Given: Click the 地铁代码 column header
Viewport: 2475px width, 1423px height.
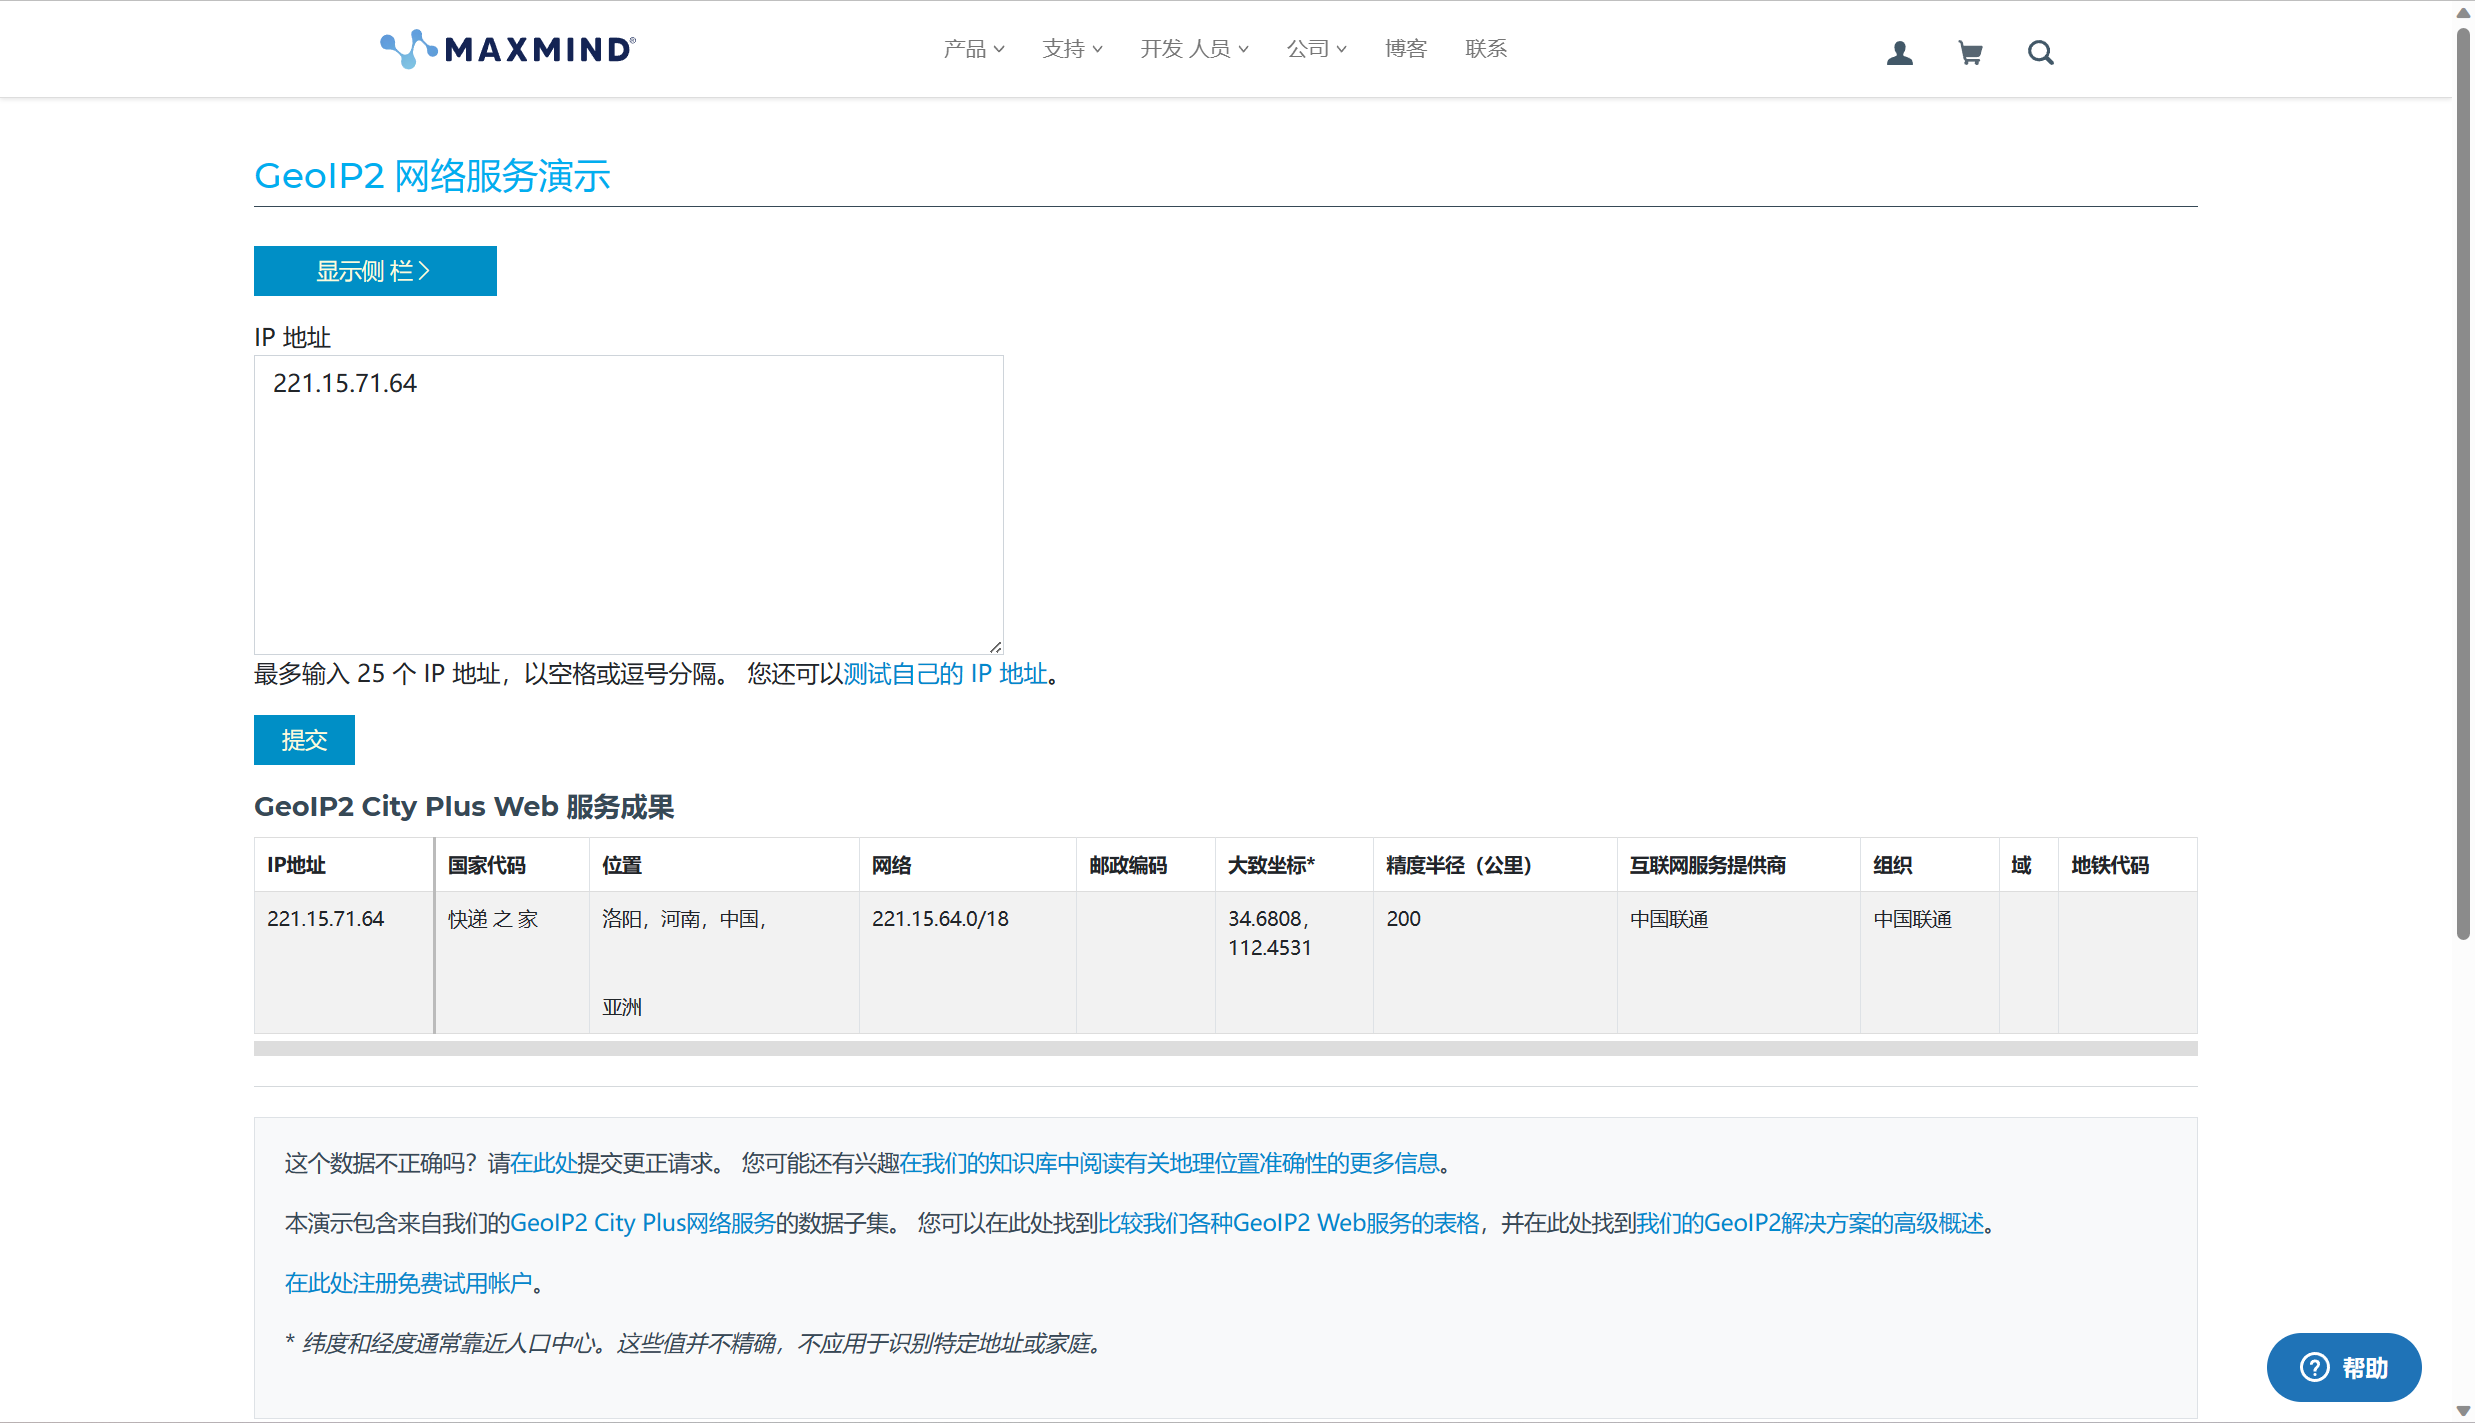Looking at the screenshot, I should 2128,865.
